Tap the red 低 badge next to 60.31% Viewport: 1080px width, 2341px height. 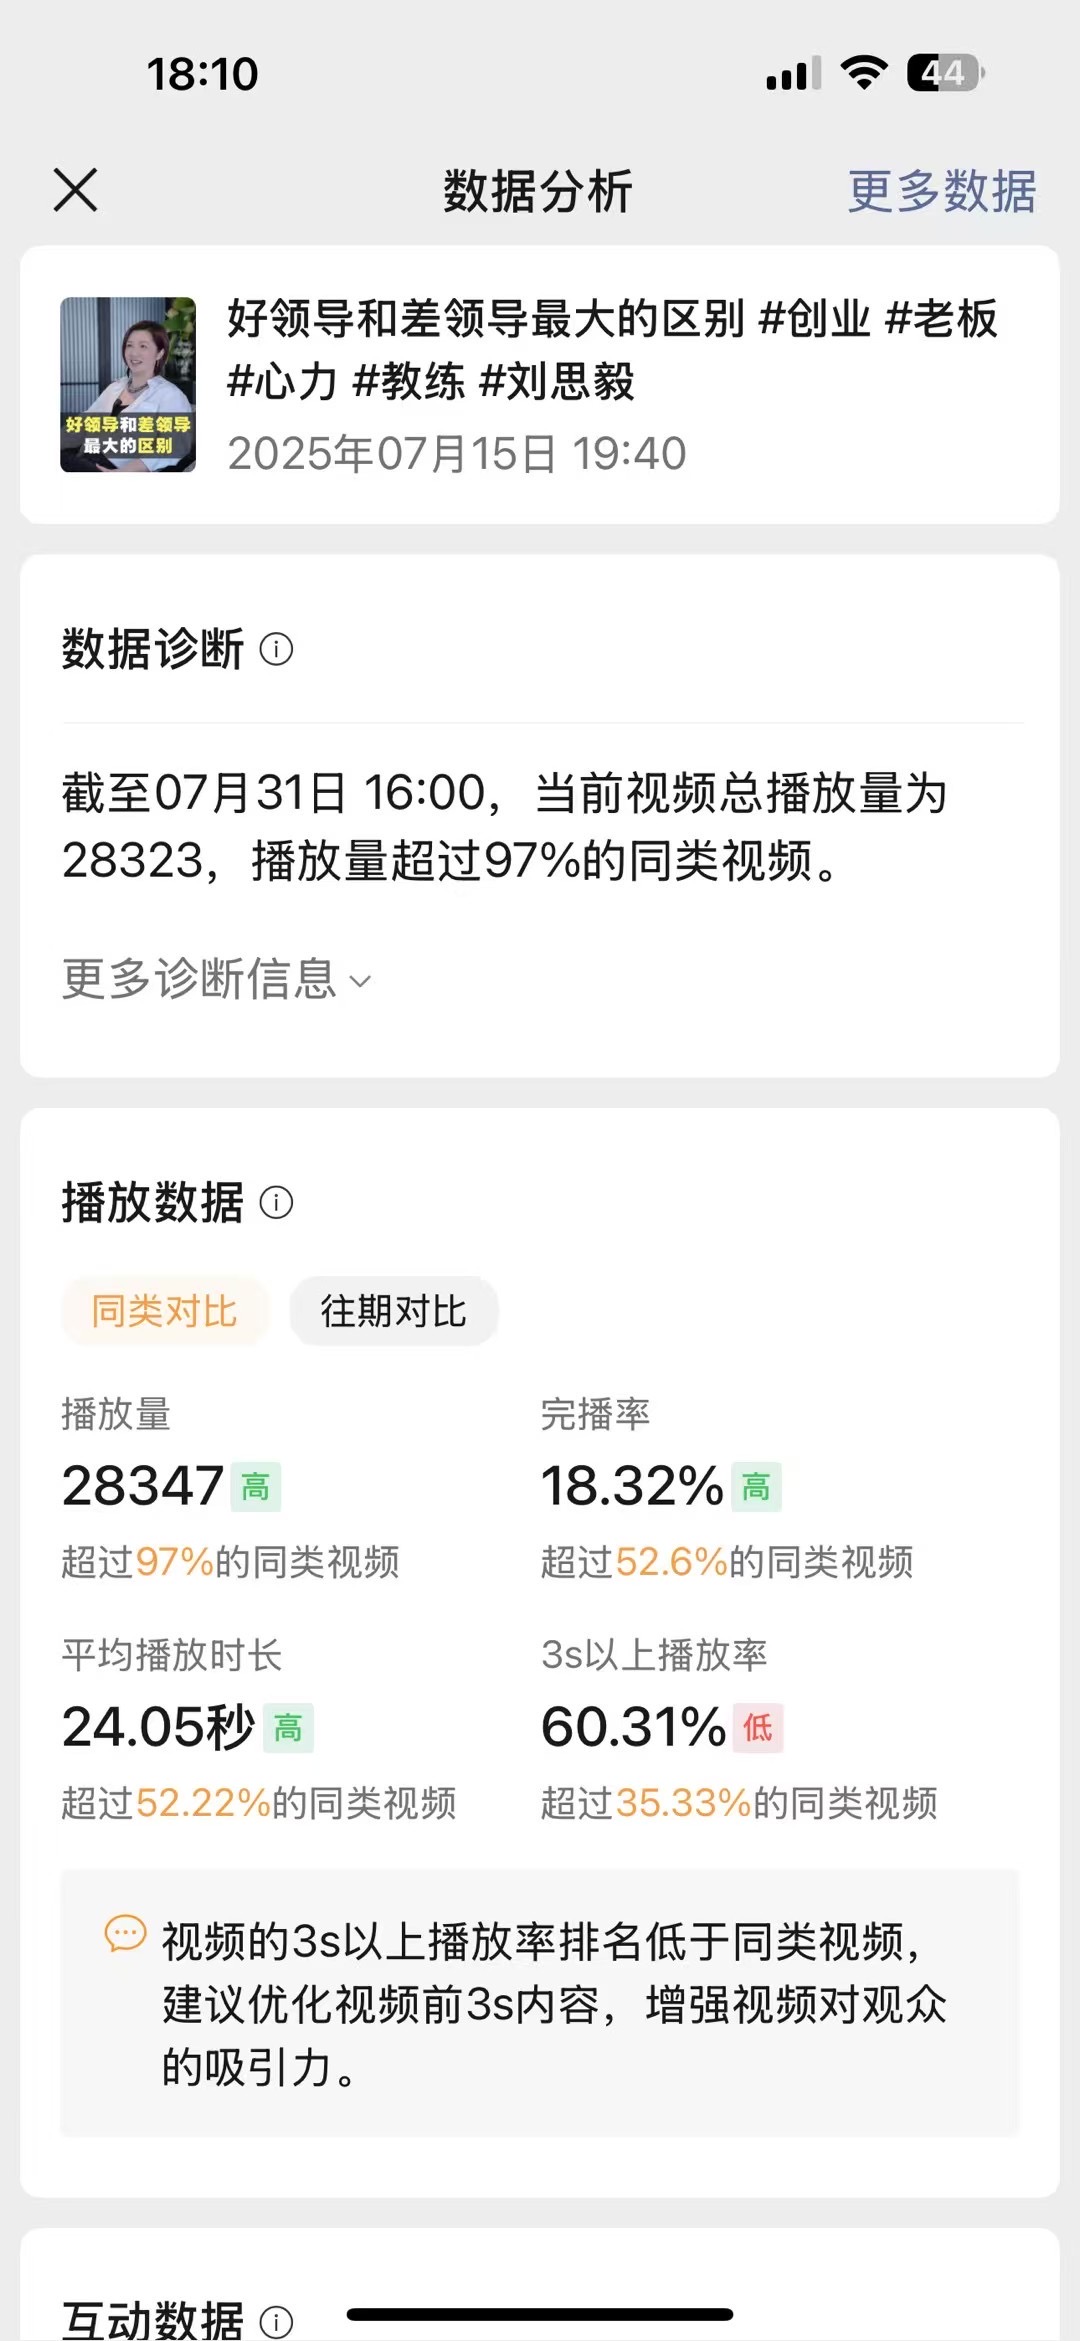click(758, 1728)
